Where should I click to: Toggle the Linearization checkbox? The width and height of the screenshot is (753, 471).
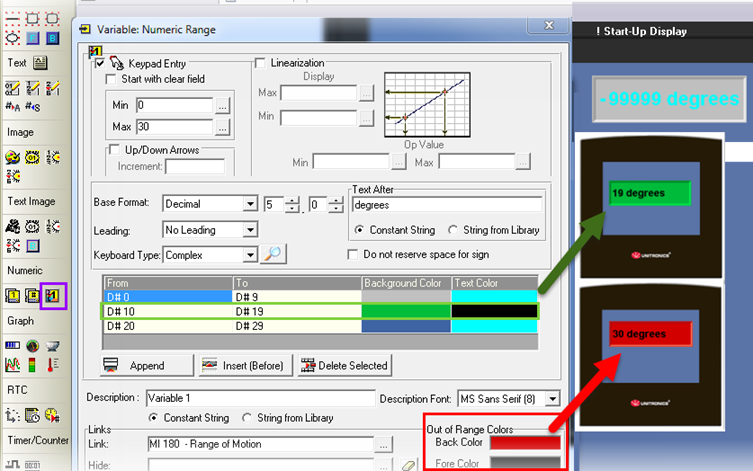[261, 63]
